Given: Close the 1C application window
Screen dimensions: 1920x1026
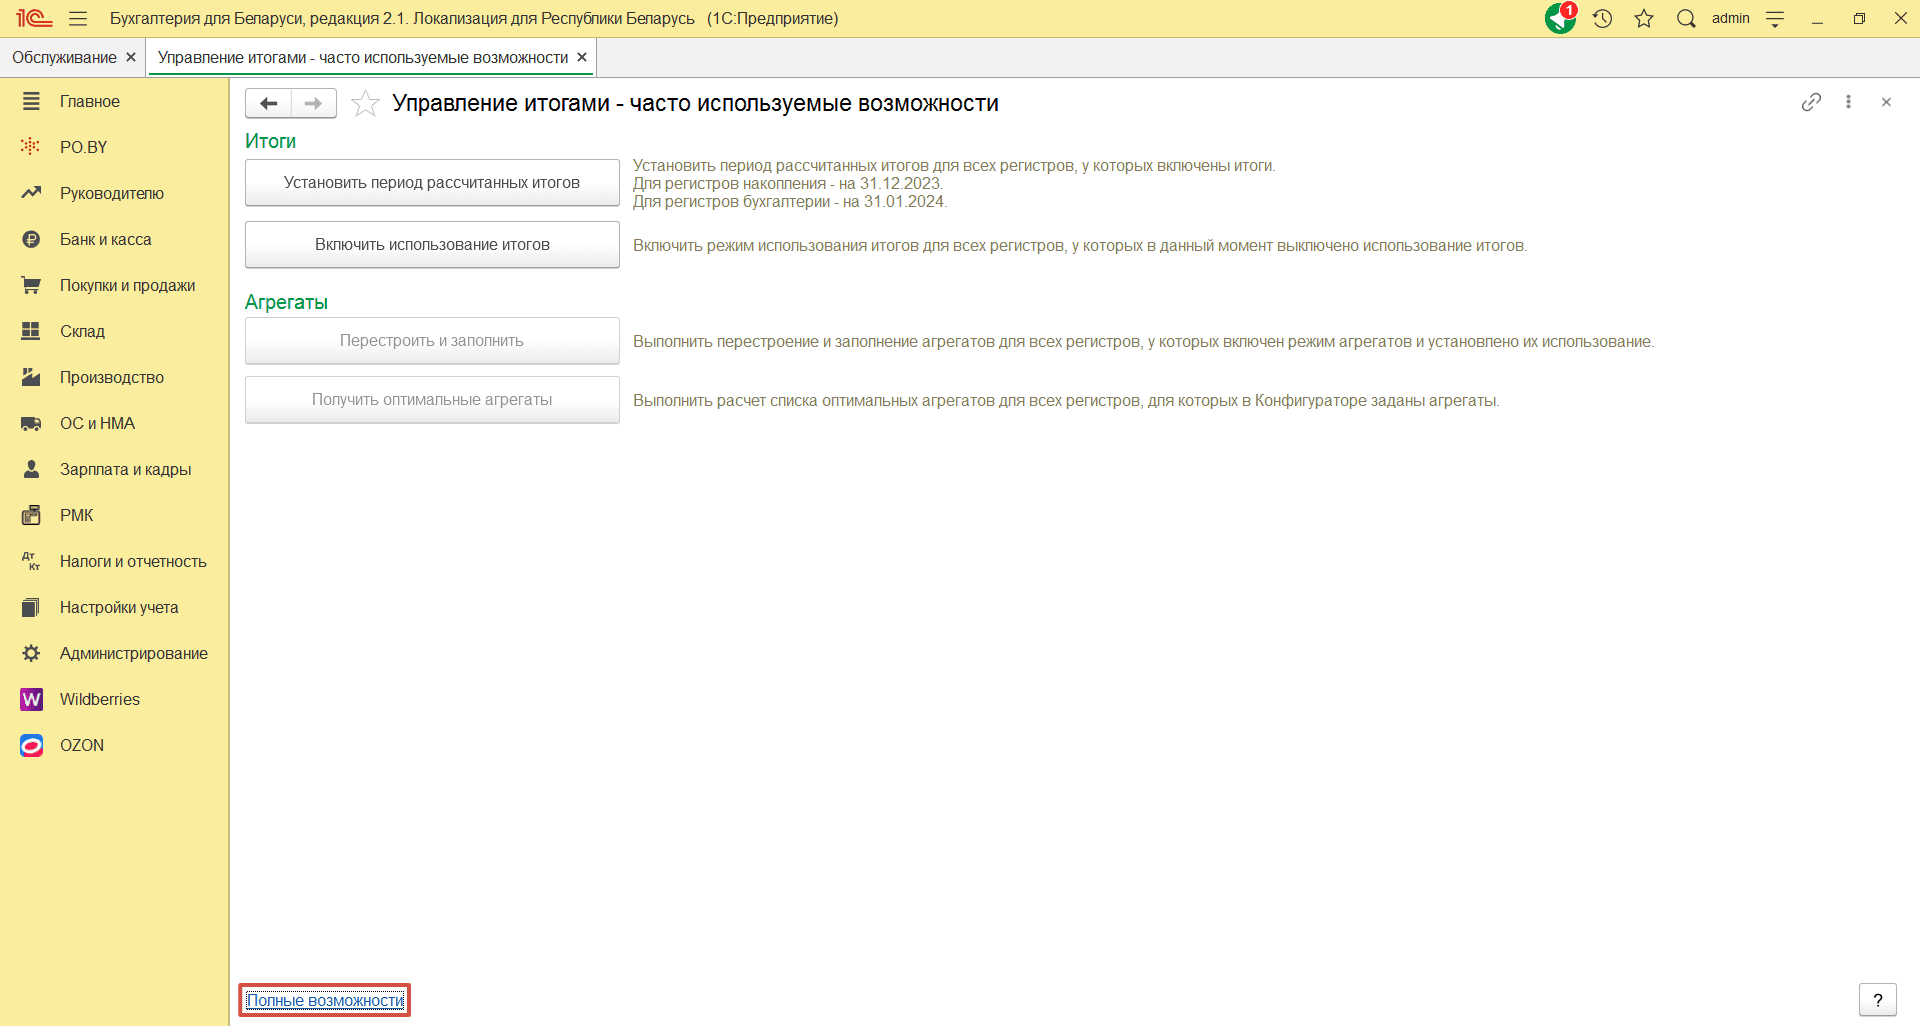Looking at the screenshot, I should [x=1900, y=19].
